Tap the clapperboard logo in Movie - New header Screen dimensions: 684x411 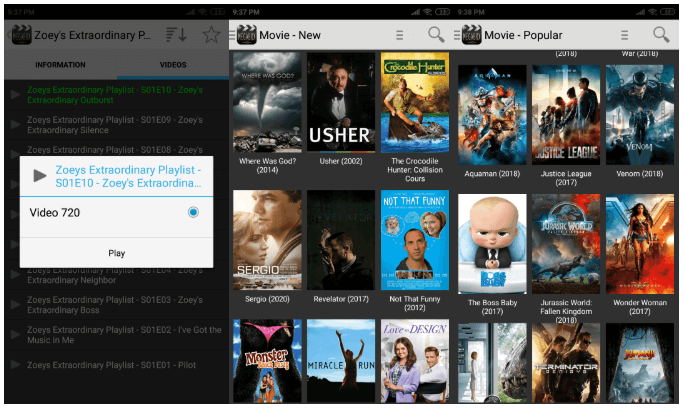click(246, 35)
